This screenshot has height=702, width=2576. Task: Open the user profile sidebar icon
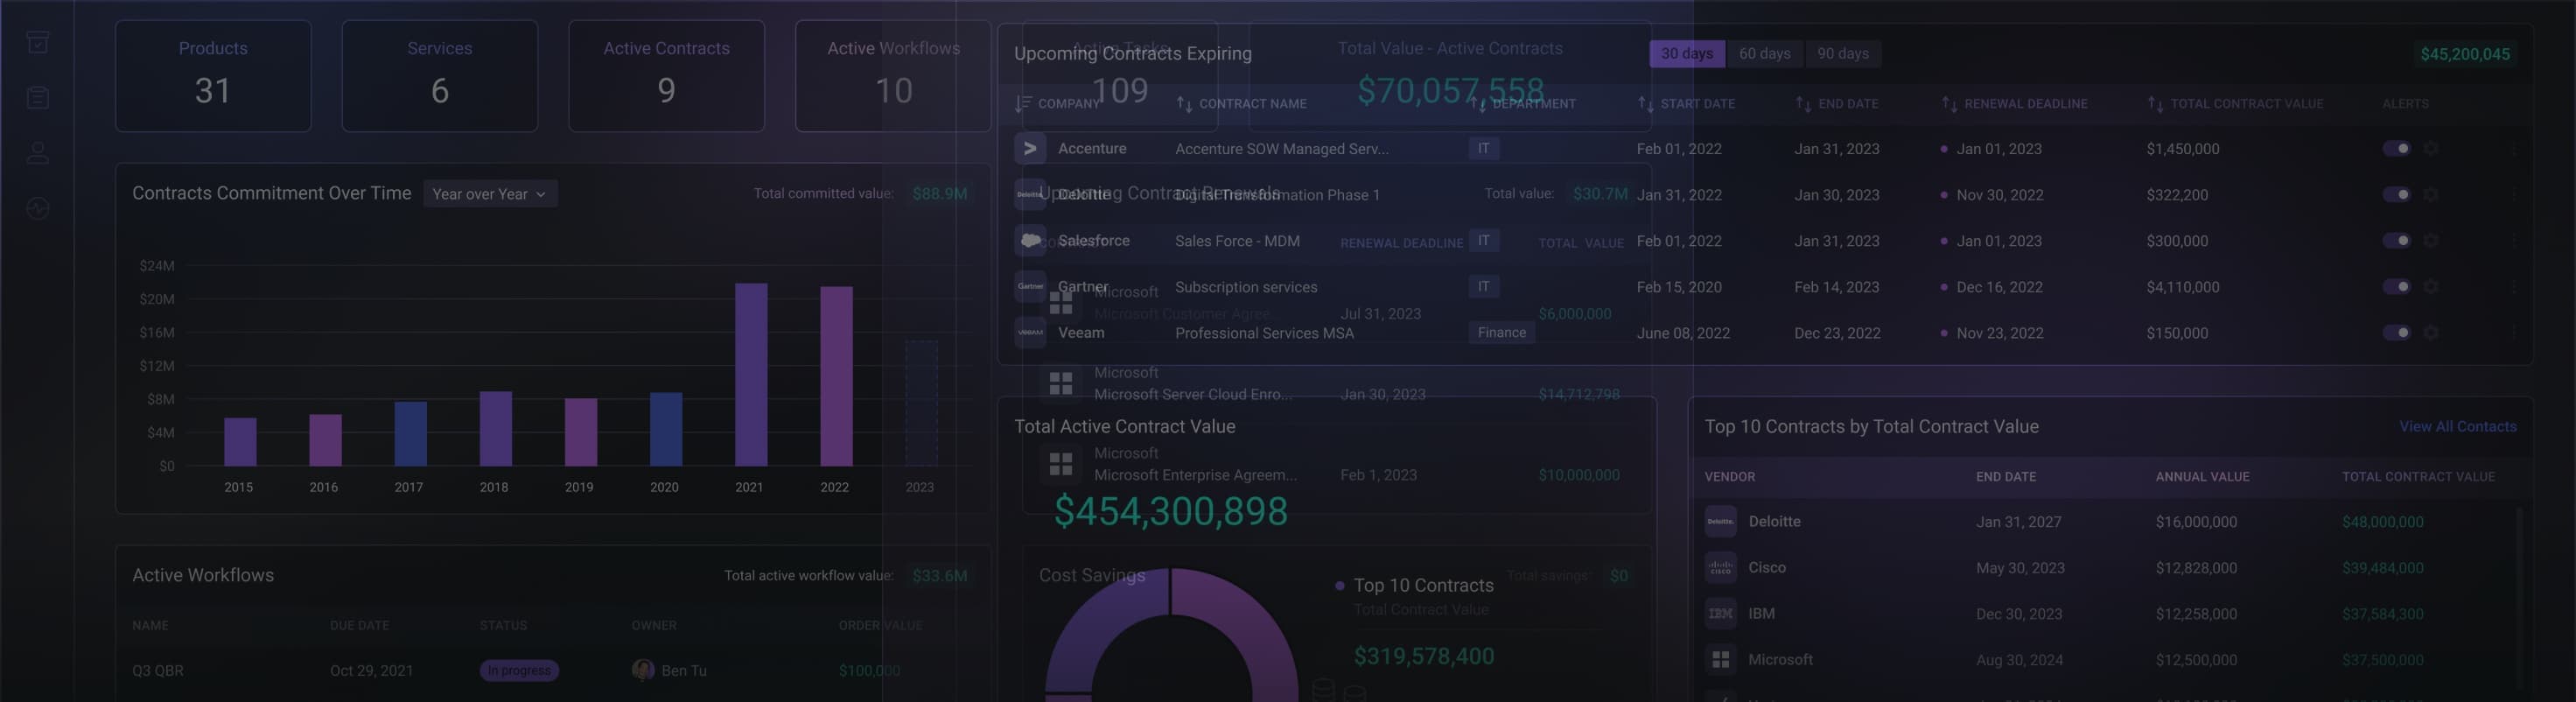coord(38,153)
